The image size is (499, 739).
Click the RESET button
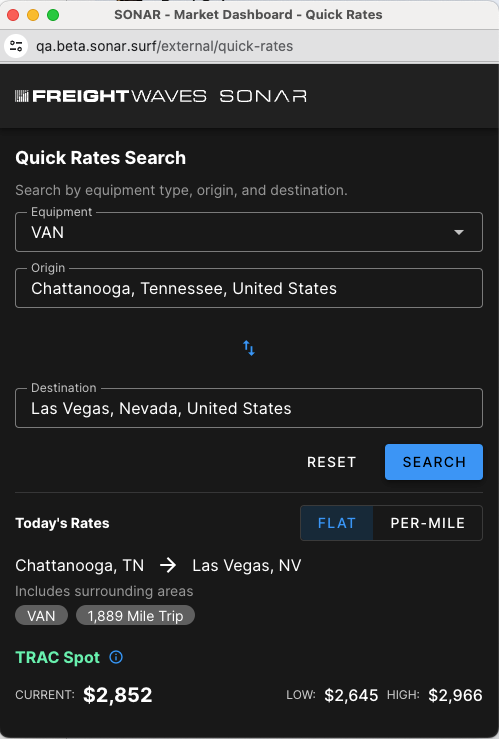click(332, 462)
